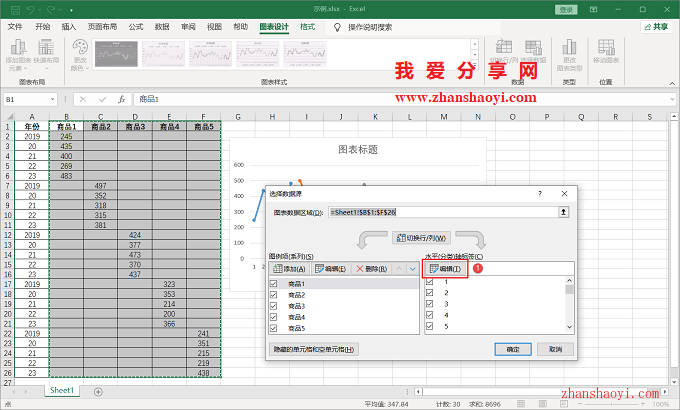Click chart styles gallery down arrow
680x410 pixels.
coord(474,55)
